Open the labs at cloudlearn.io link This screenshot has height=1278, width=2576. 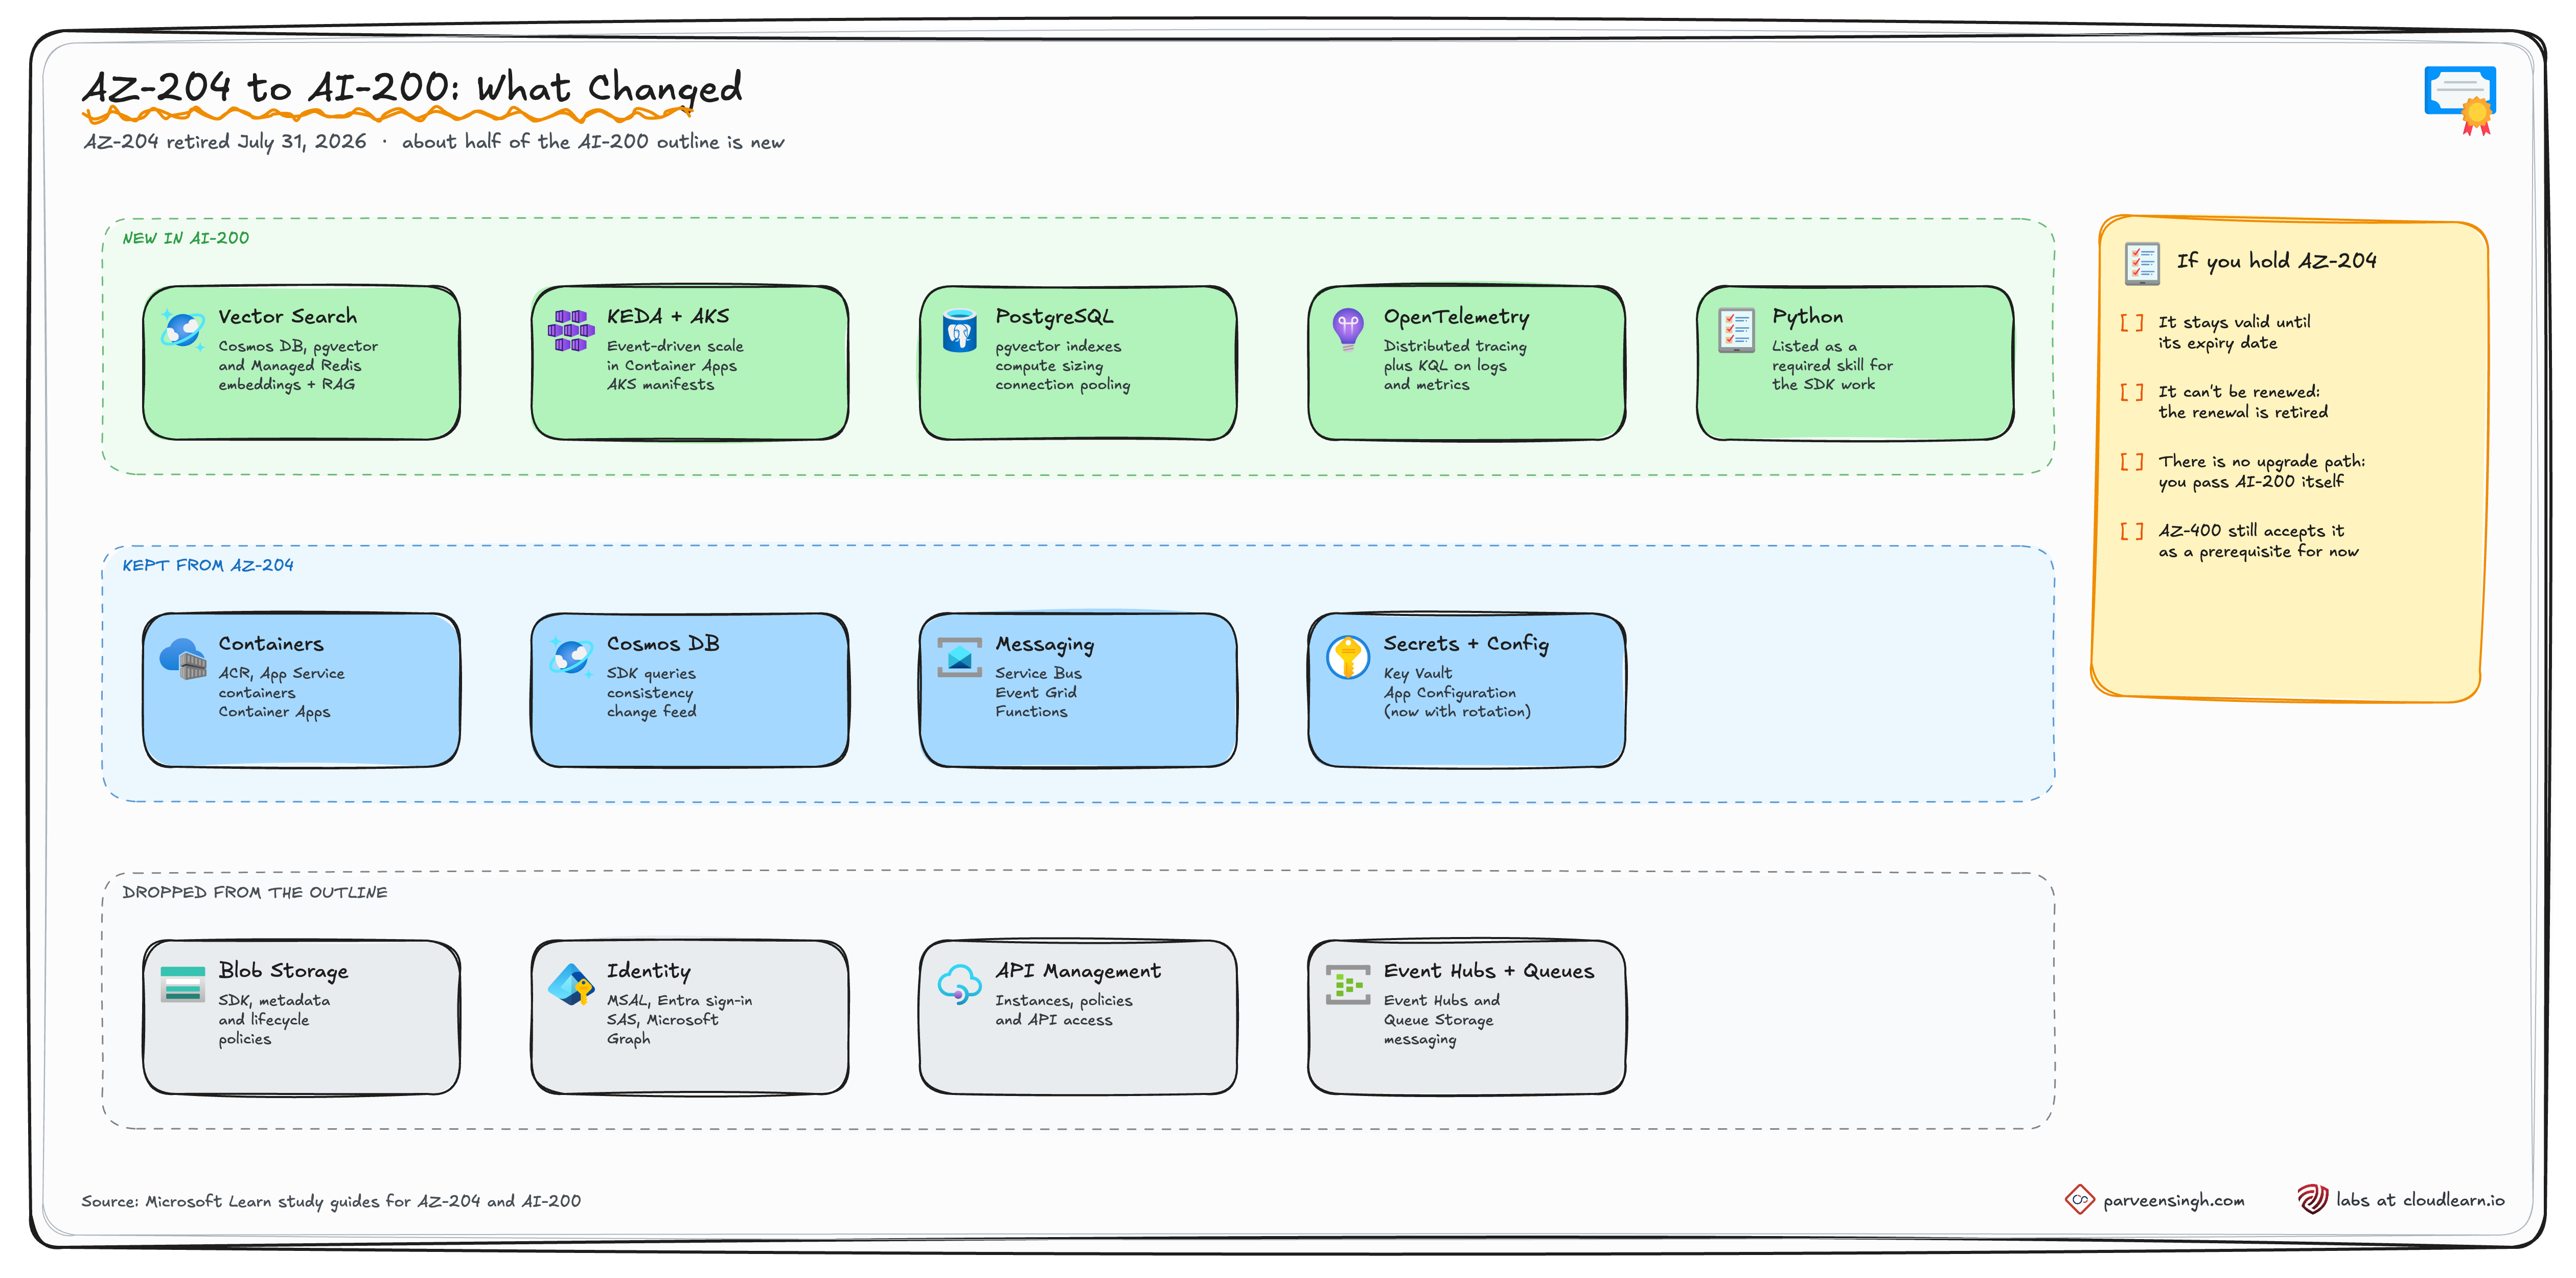(2420, 1200)
